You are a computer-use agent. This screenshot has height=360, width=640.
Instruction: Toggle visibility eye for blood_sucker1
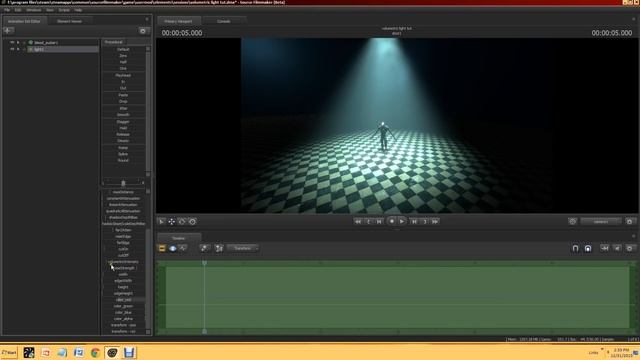pos(12,42)
